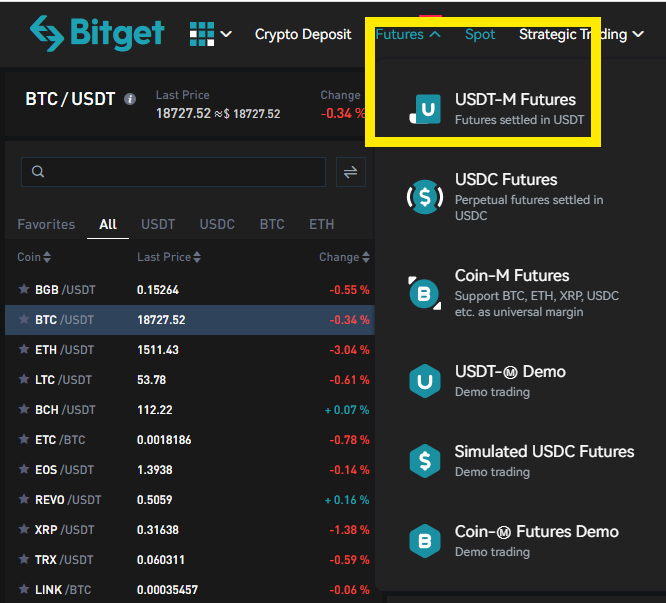Image resolution: width=666 pixels, height=603 pixels.
Task: Favorite ETH/USDT with star
Action: coord(24,349)
